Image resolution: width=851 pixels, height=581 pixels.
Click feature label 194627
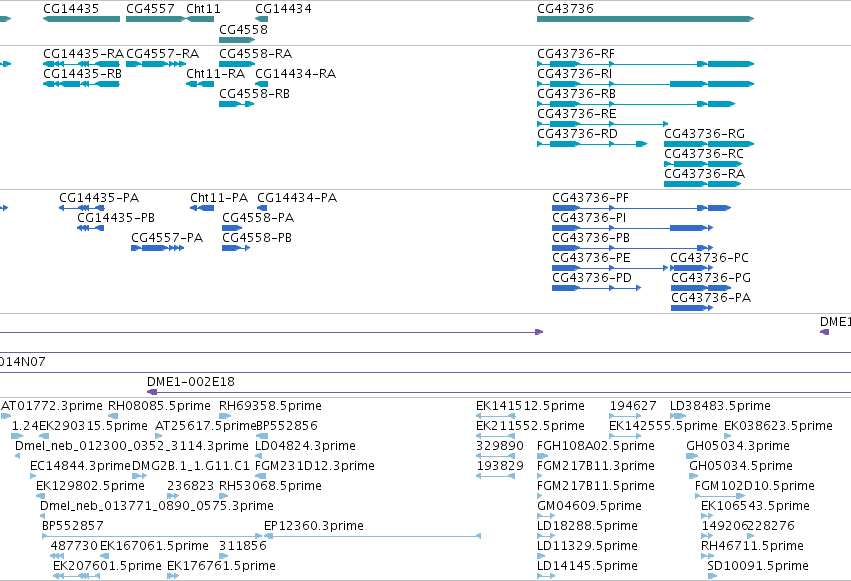click(633, 406)
